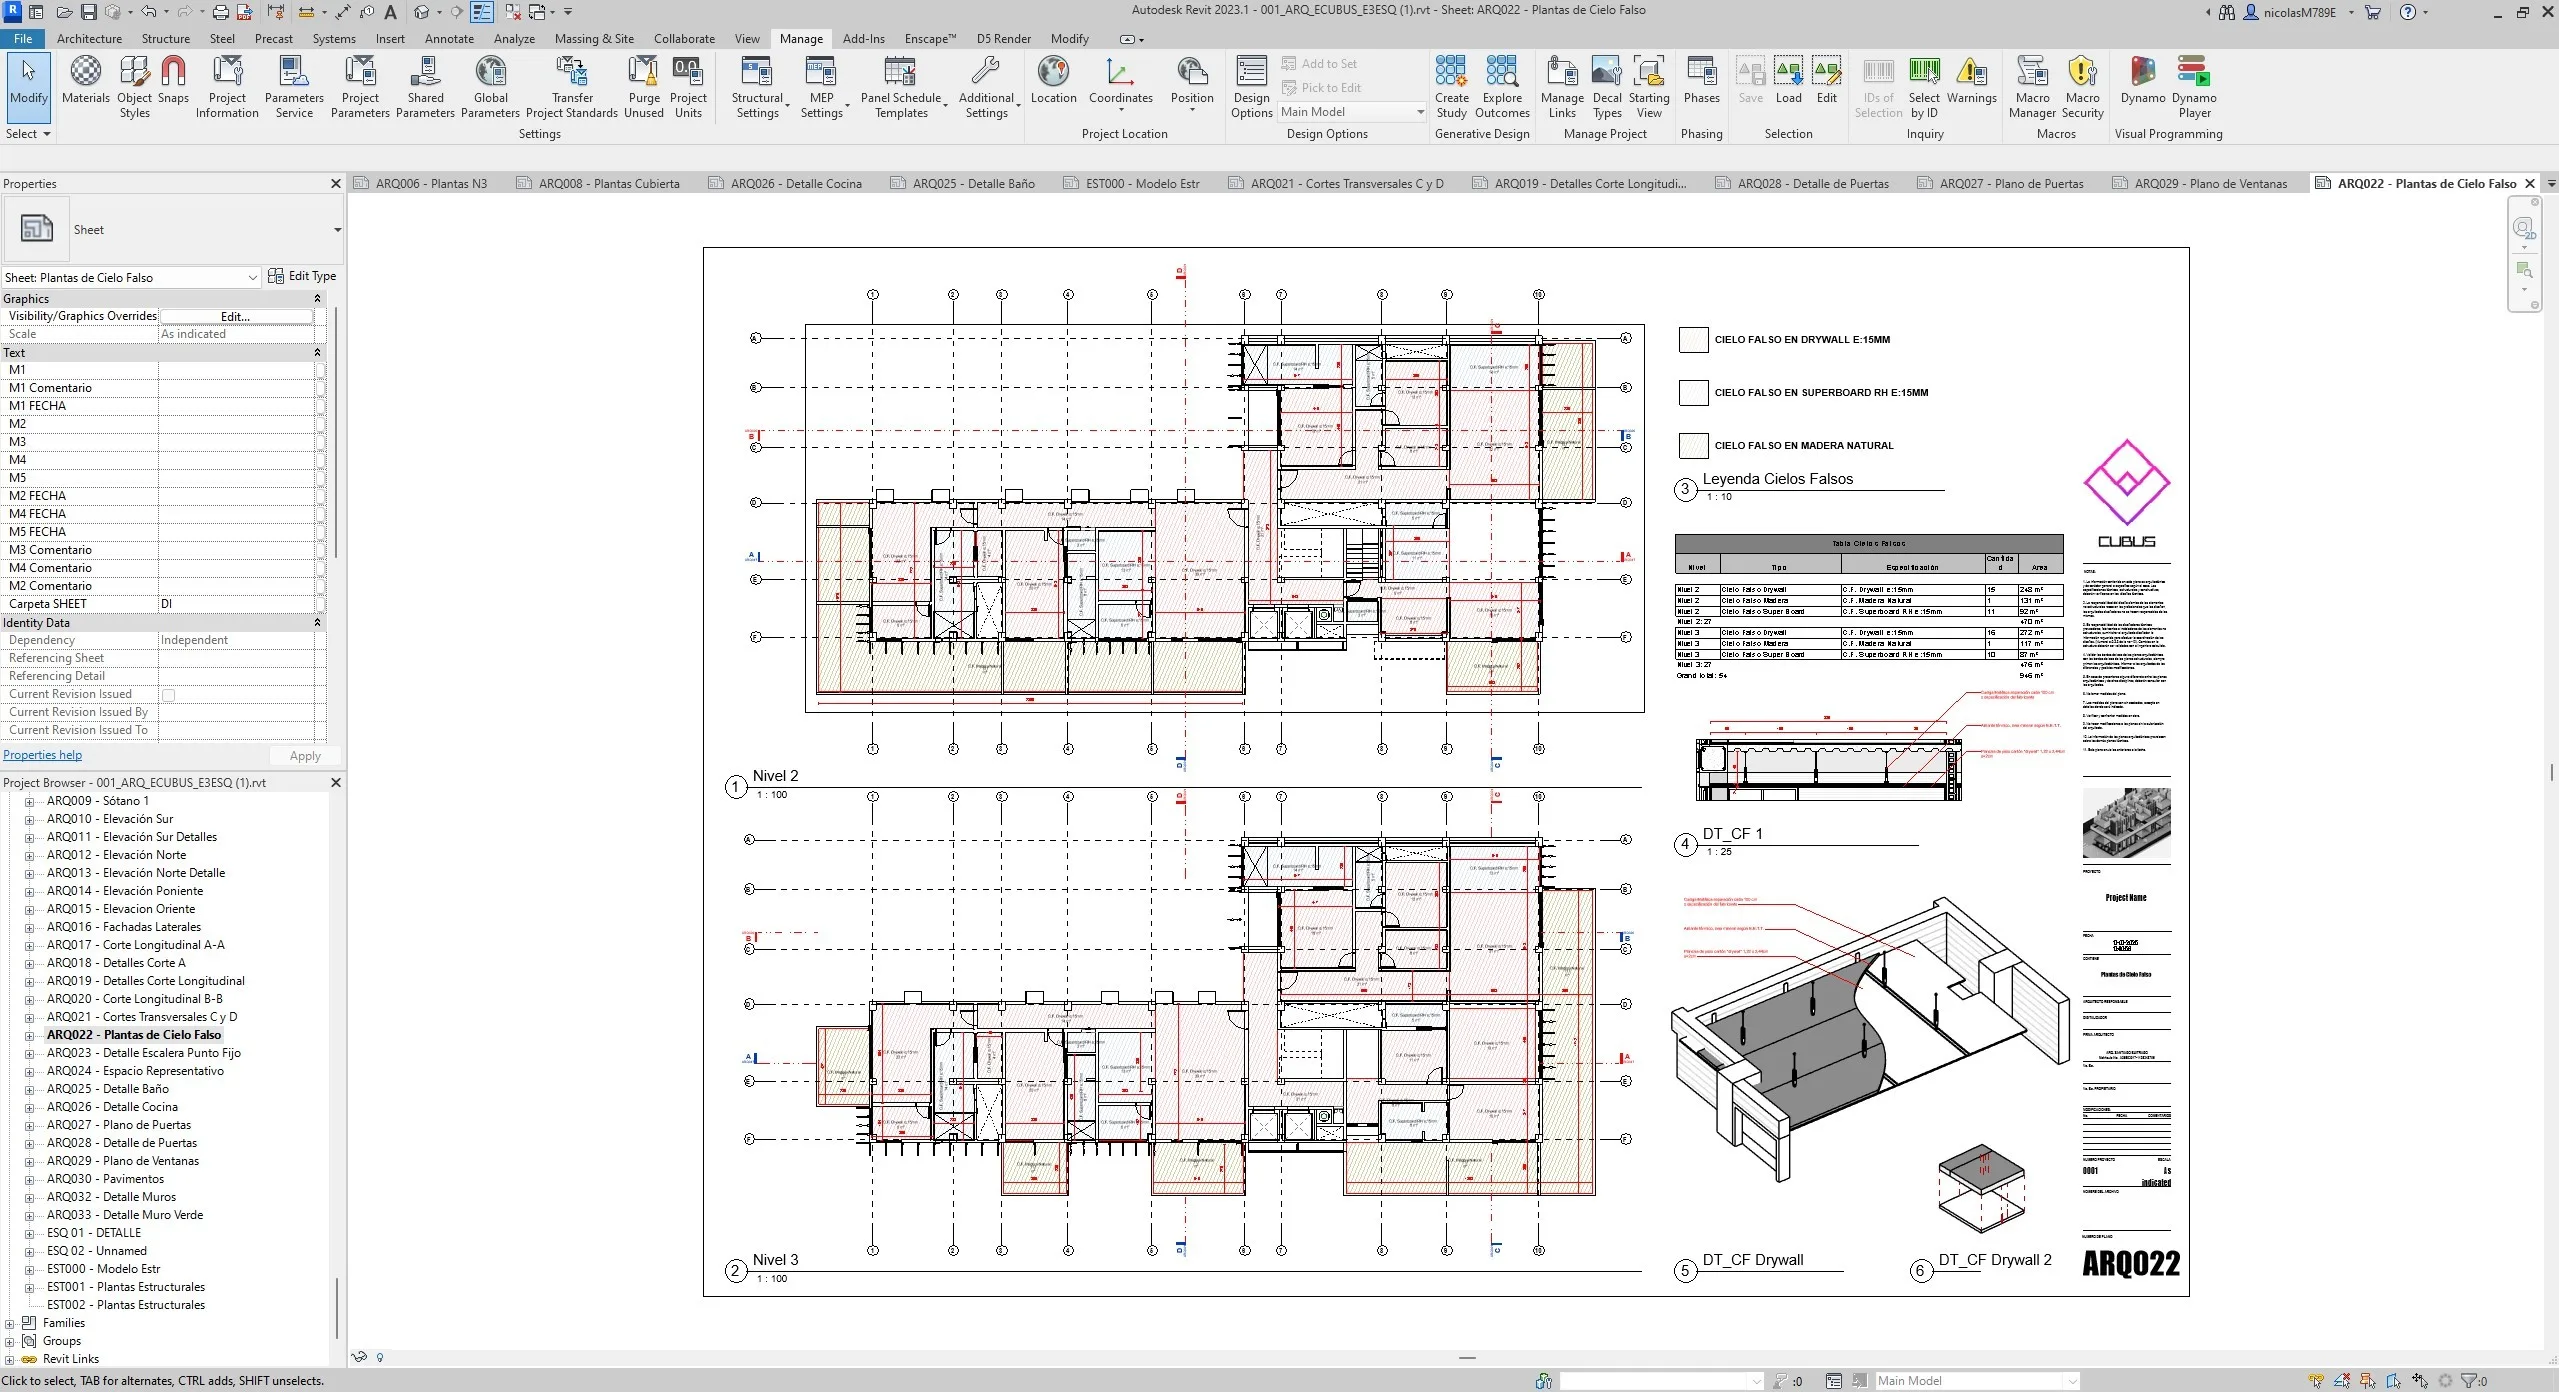Run Purge Unused
Viewport: 2559px width, 1392px height.
pyautogui.click(x=644, y=87)
